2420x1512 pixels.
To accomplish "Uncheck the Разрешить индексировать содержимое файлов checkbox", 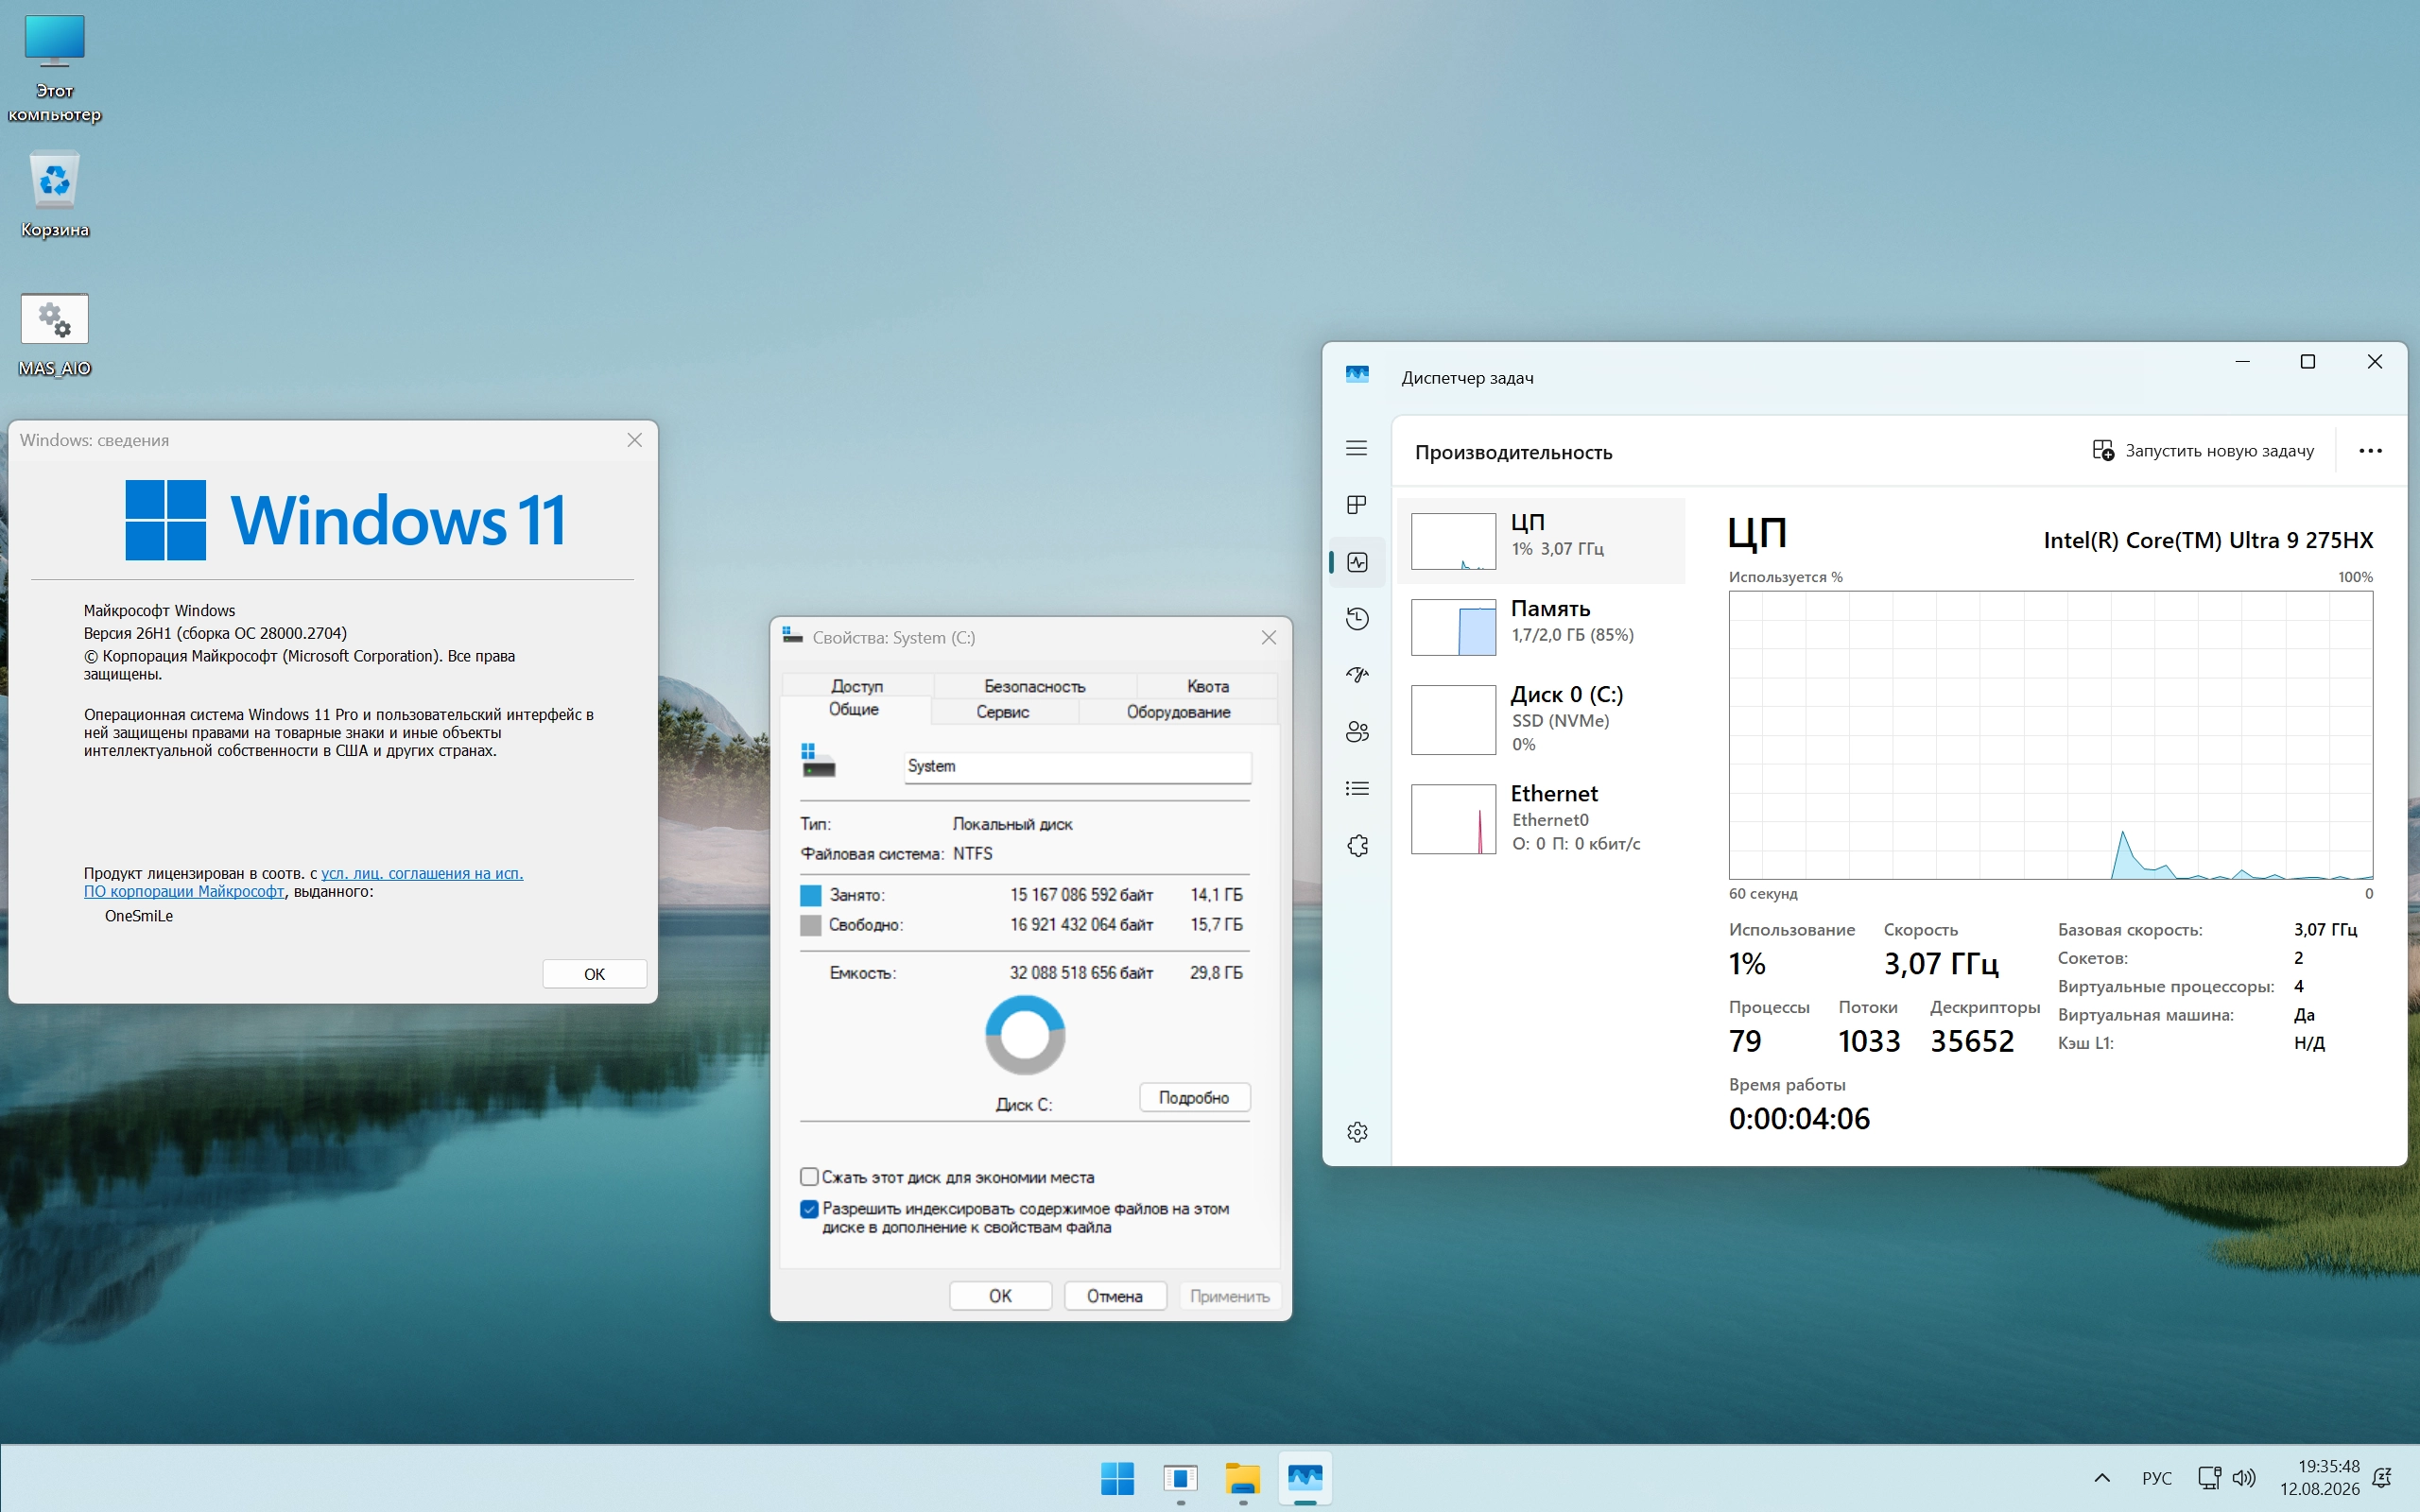I will [x=809, y=1209].
